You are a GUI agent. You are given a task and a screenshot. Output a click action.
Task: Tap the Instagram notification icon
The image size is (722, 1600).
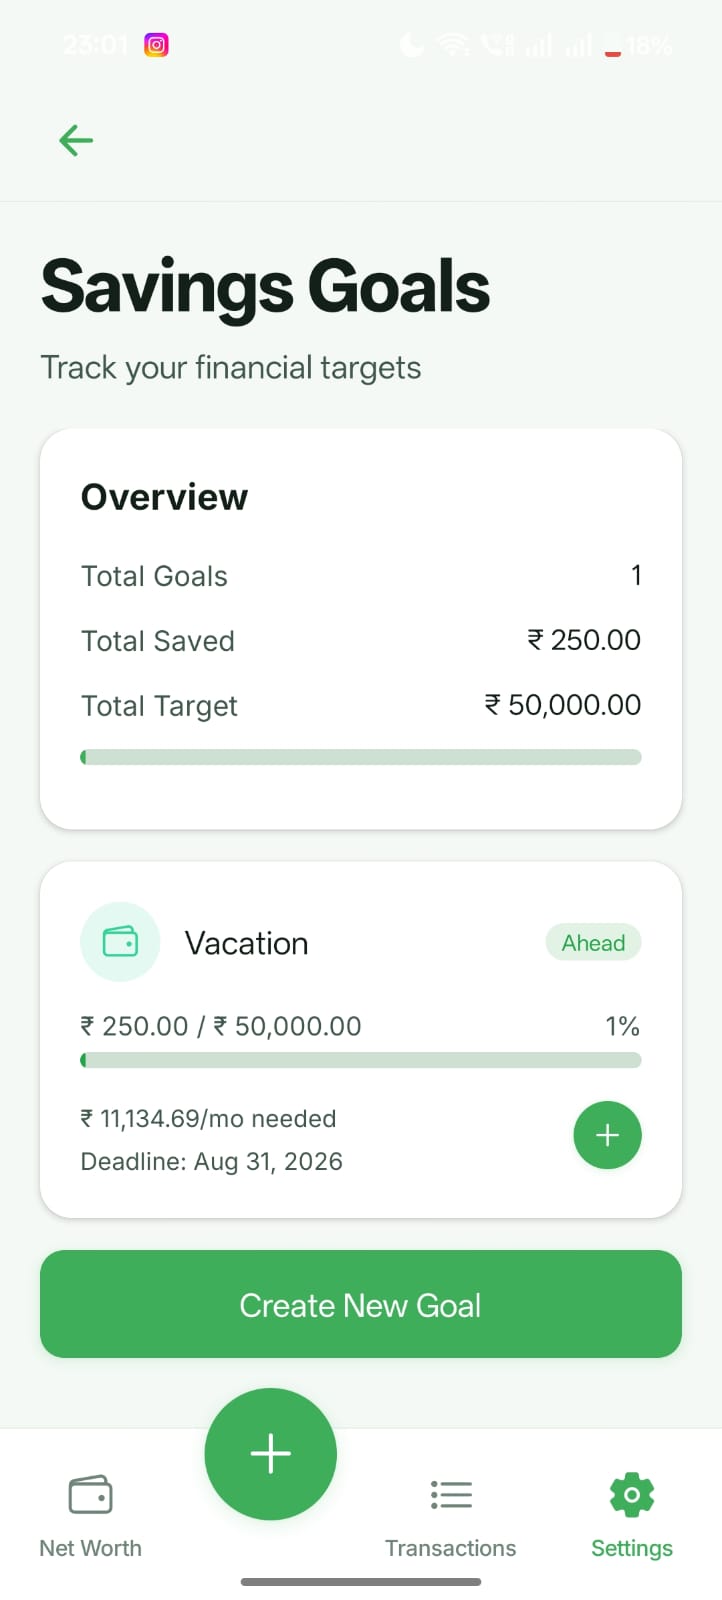[x=156, y=45]
